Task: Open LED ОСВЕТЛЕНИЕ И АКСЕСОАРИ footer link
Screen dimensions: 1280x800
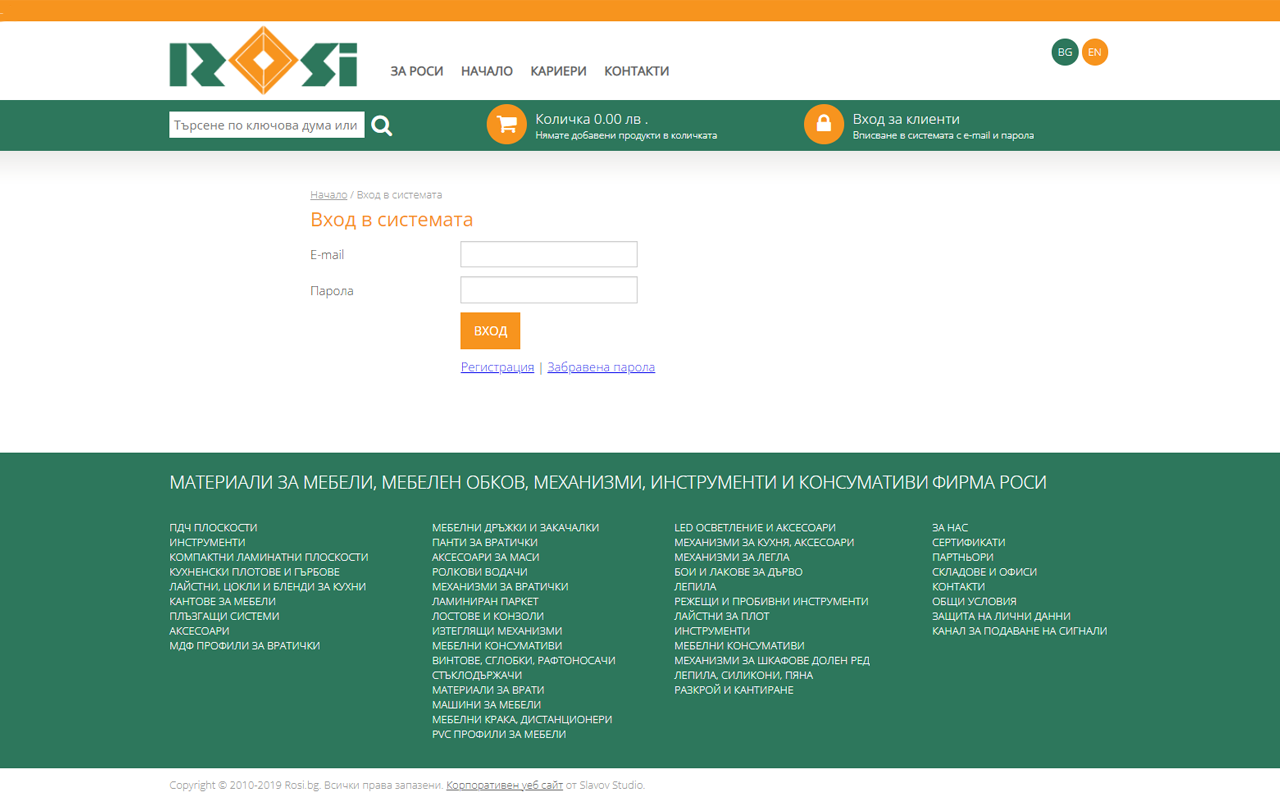Action: [x=754, y=527]
